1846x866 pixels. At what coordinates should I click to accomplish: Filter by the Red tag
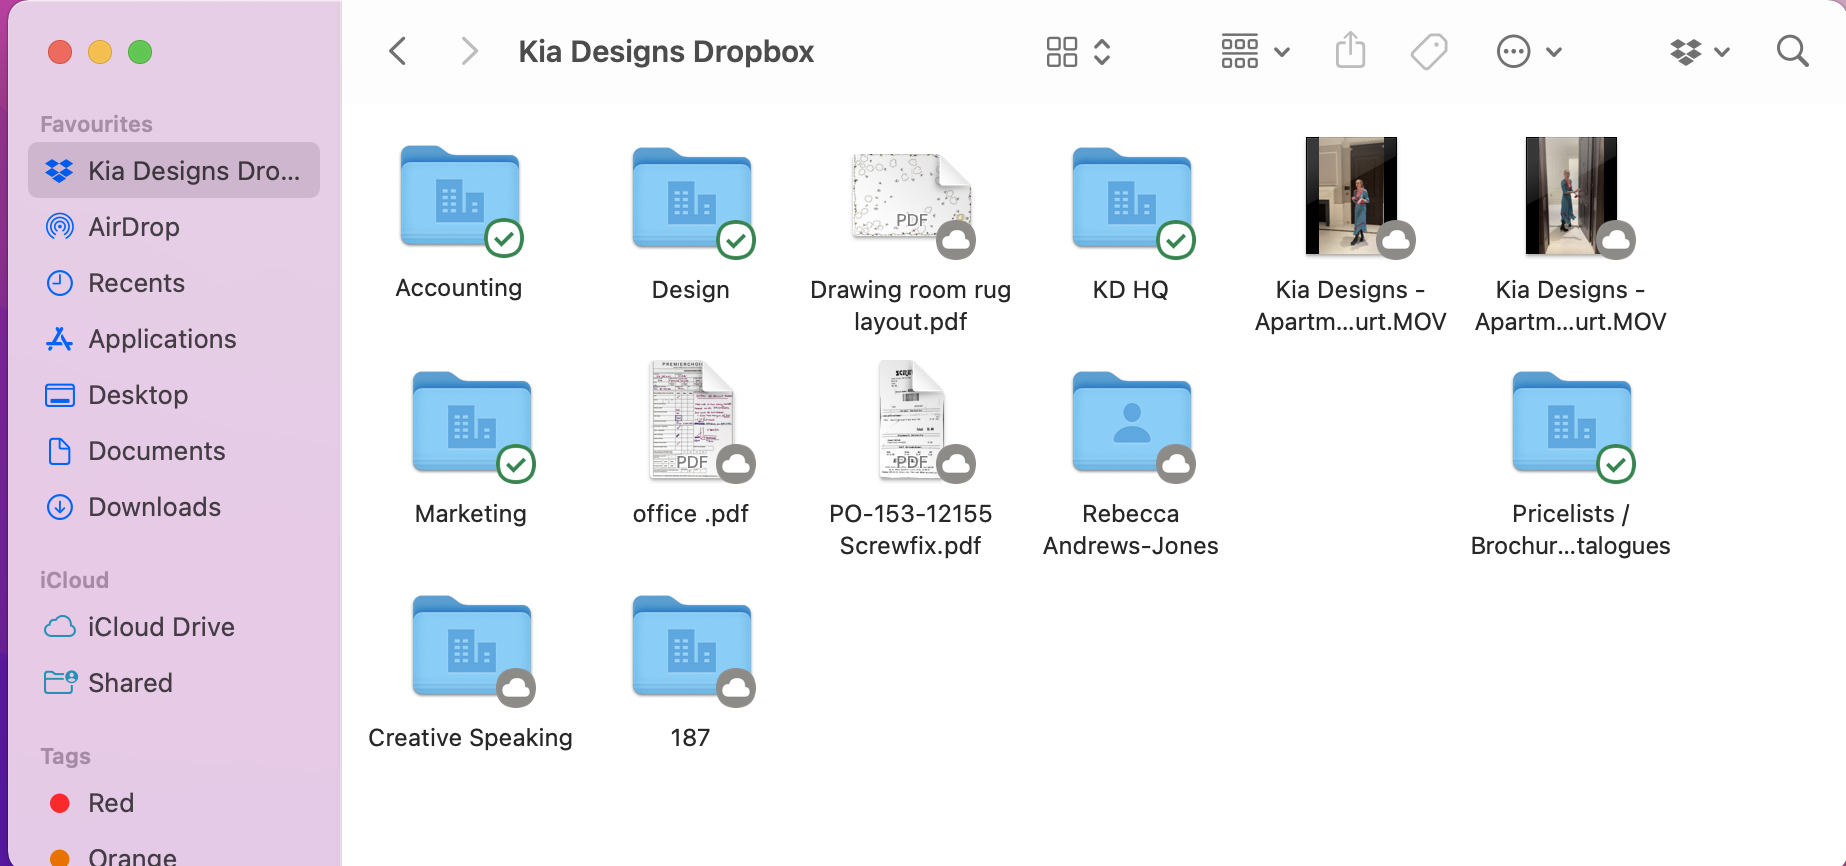[x=110, y=803]
